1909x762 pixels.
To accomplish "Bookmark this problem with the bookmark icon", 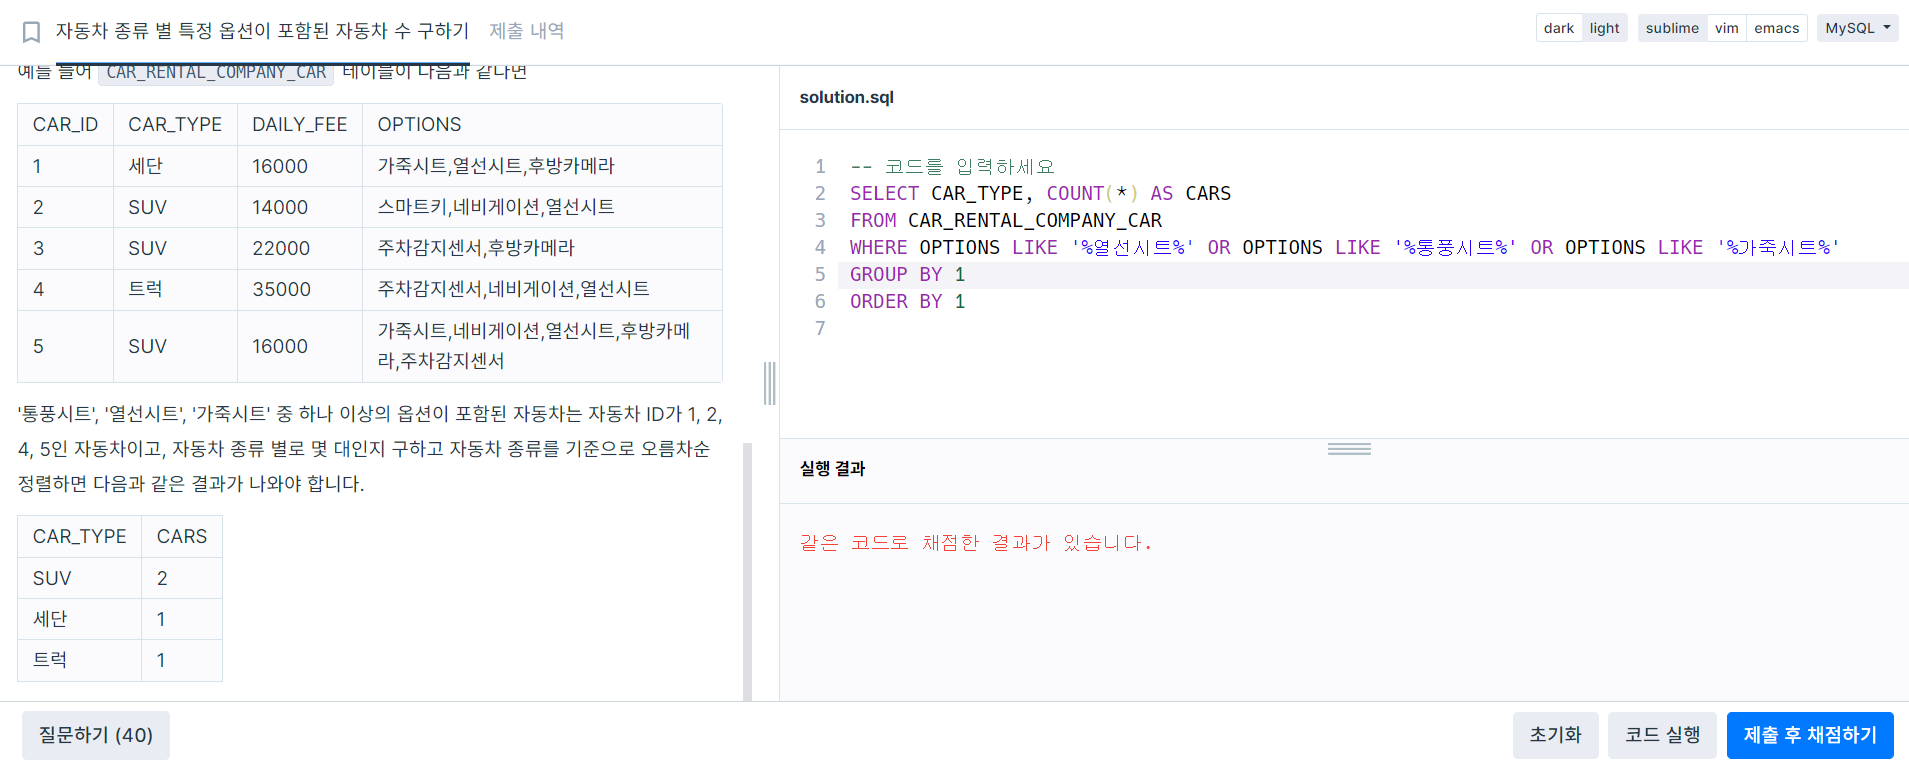I will click(x=31, y=32).
